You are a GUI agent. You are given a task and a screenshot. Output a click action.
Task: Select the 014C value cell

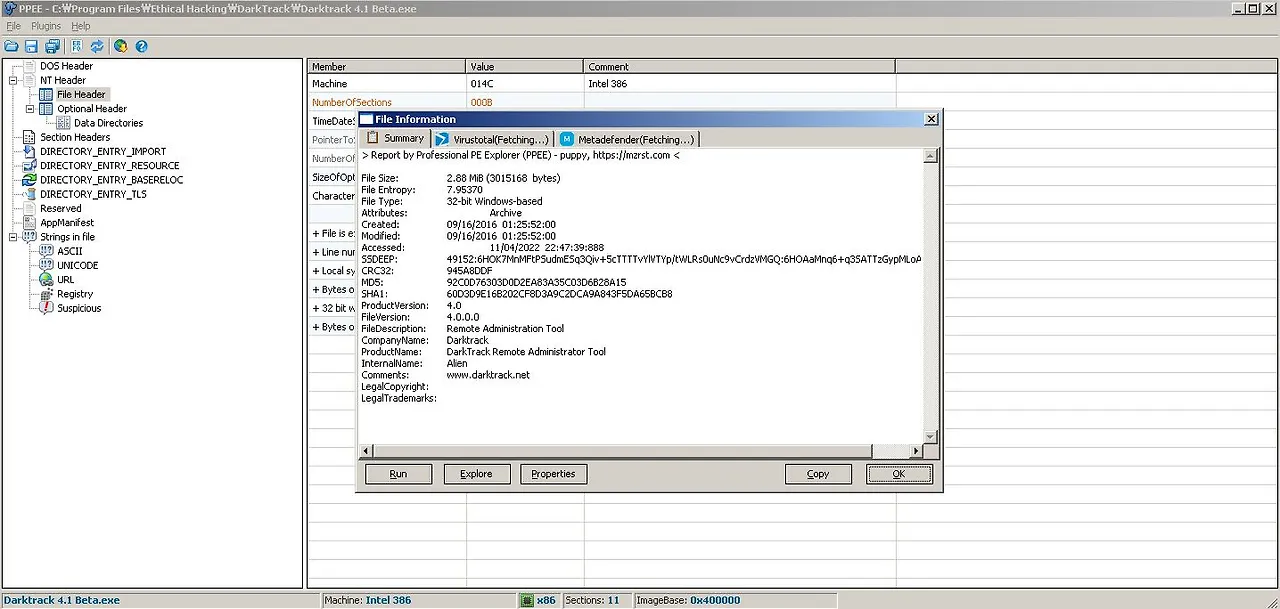(x=525, y=84)
